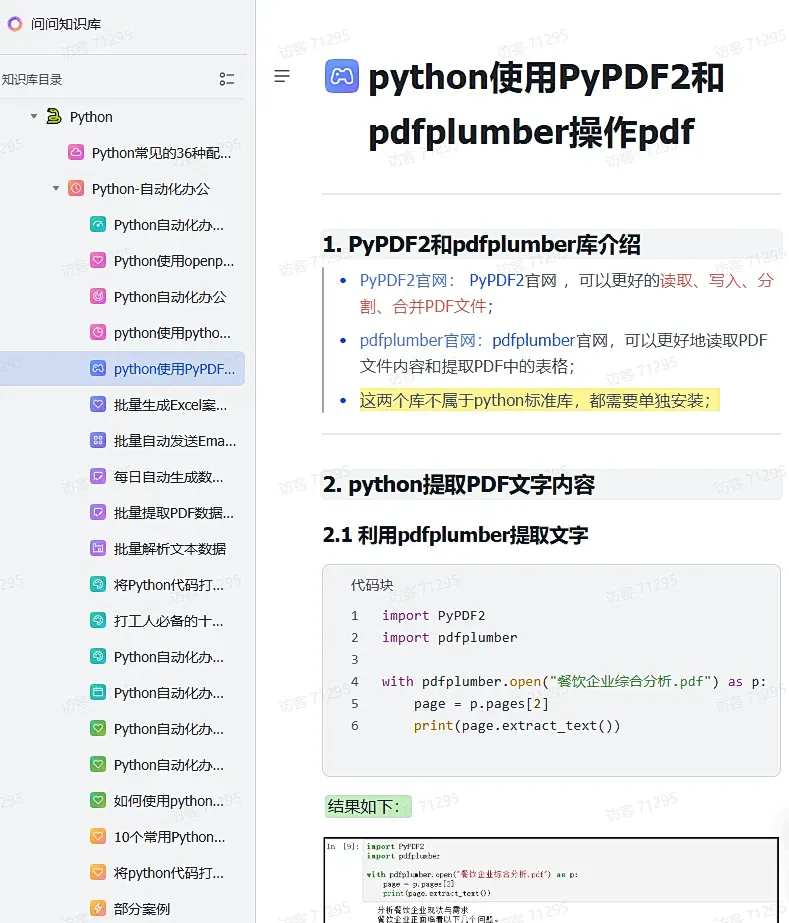Click the green 结果如下 label
The image size is (789, 923).
tap(368, 806)
